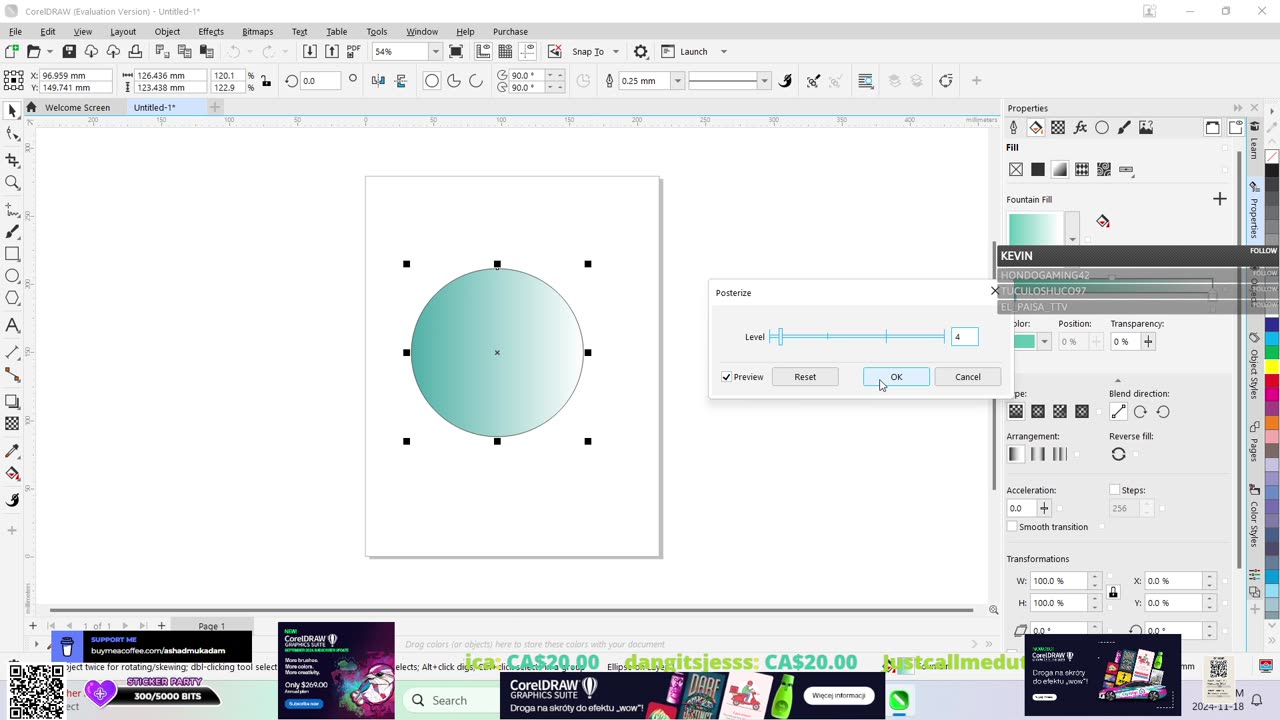This screenshot has height=720, width=1280.
Task: Click the Export icon
Action: click(x=332, y=51)
